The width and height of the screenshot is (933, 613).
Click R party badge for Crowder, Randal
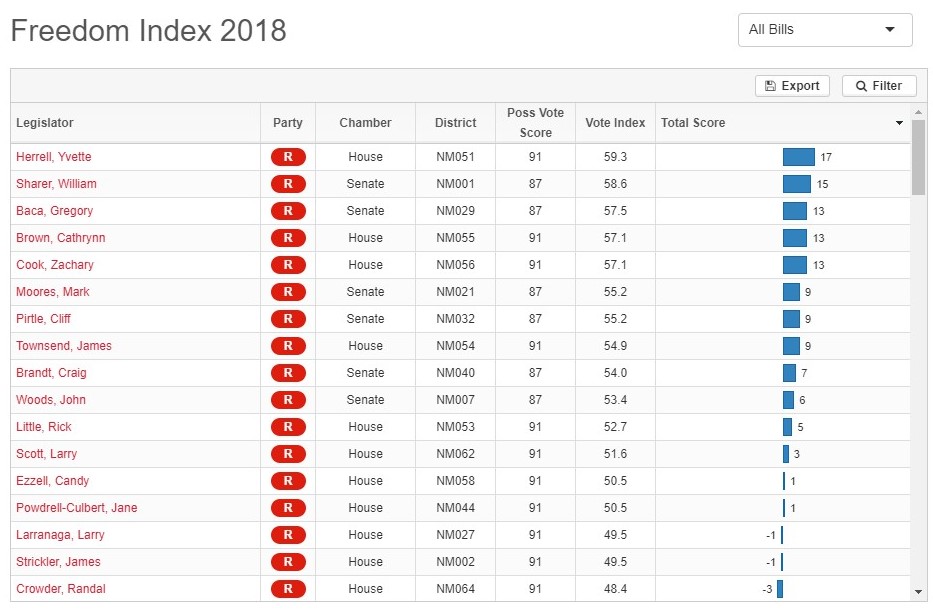click(288, 589)
